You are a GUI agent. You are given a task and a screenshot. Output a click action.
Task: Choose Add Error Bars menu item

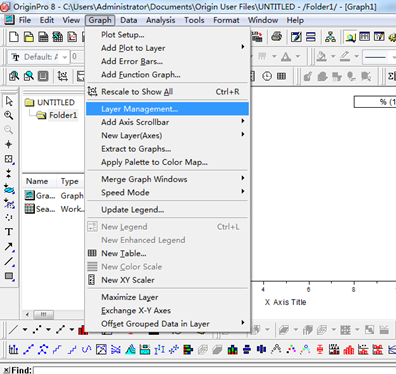pos(167,61)
